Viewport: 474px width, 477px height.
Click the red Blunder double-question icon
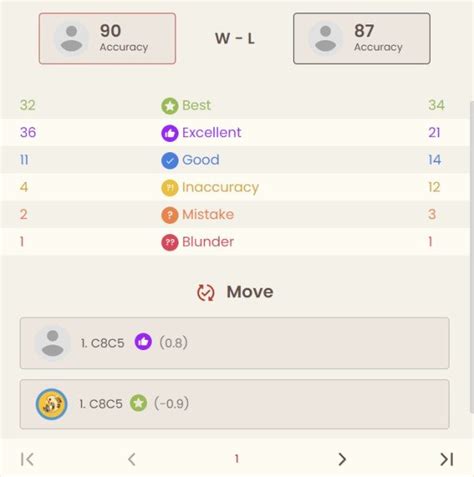point(170,242)
